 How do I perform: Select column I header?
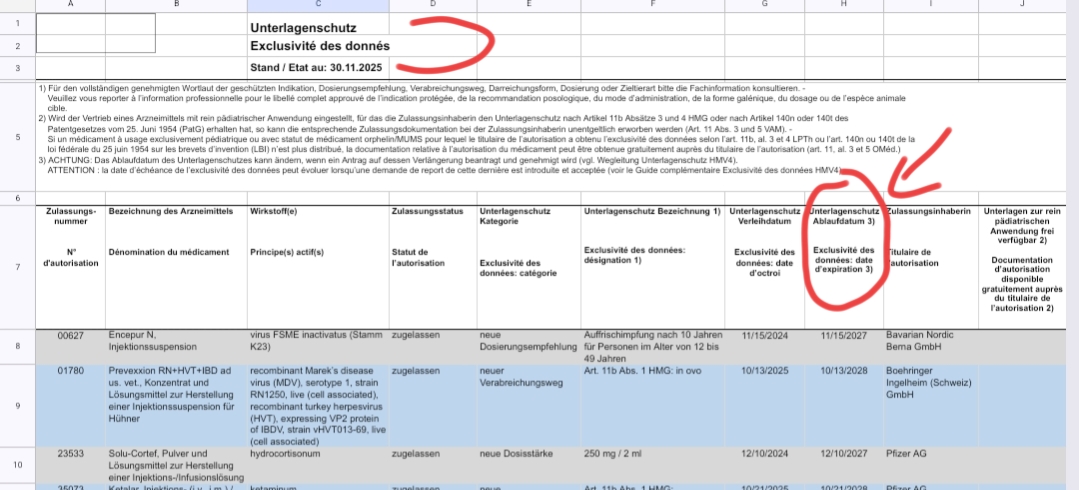pos(931,6)
